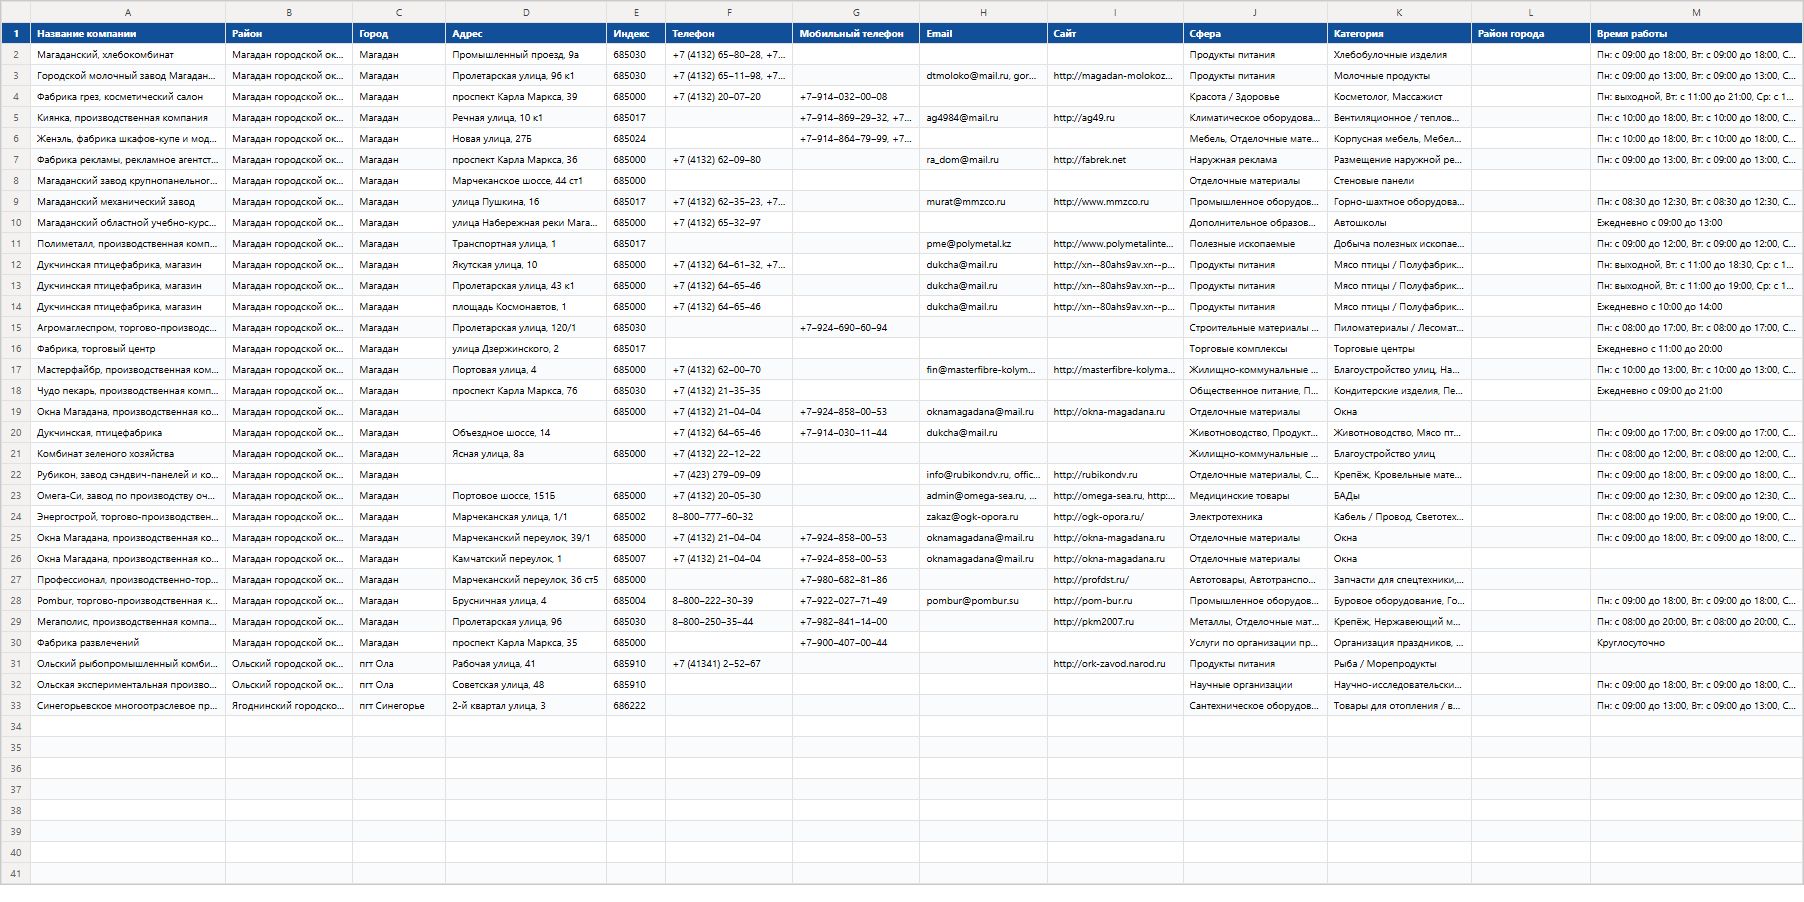Select the address 'Брусничная улица, 4'

point(526,601)
